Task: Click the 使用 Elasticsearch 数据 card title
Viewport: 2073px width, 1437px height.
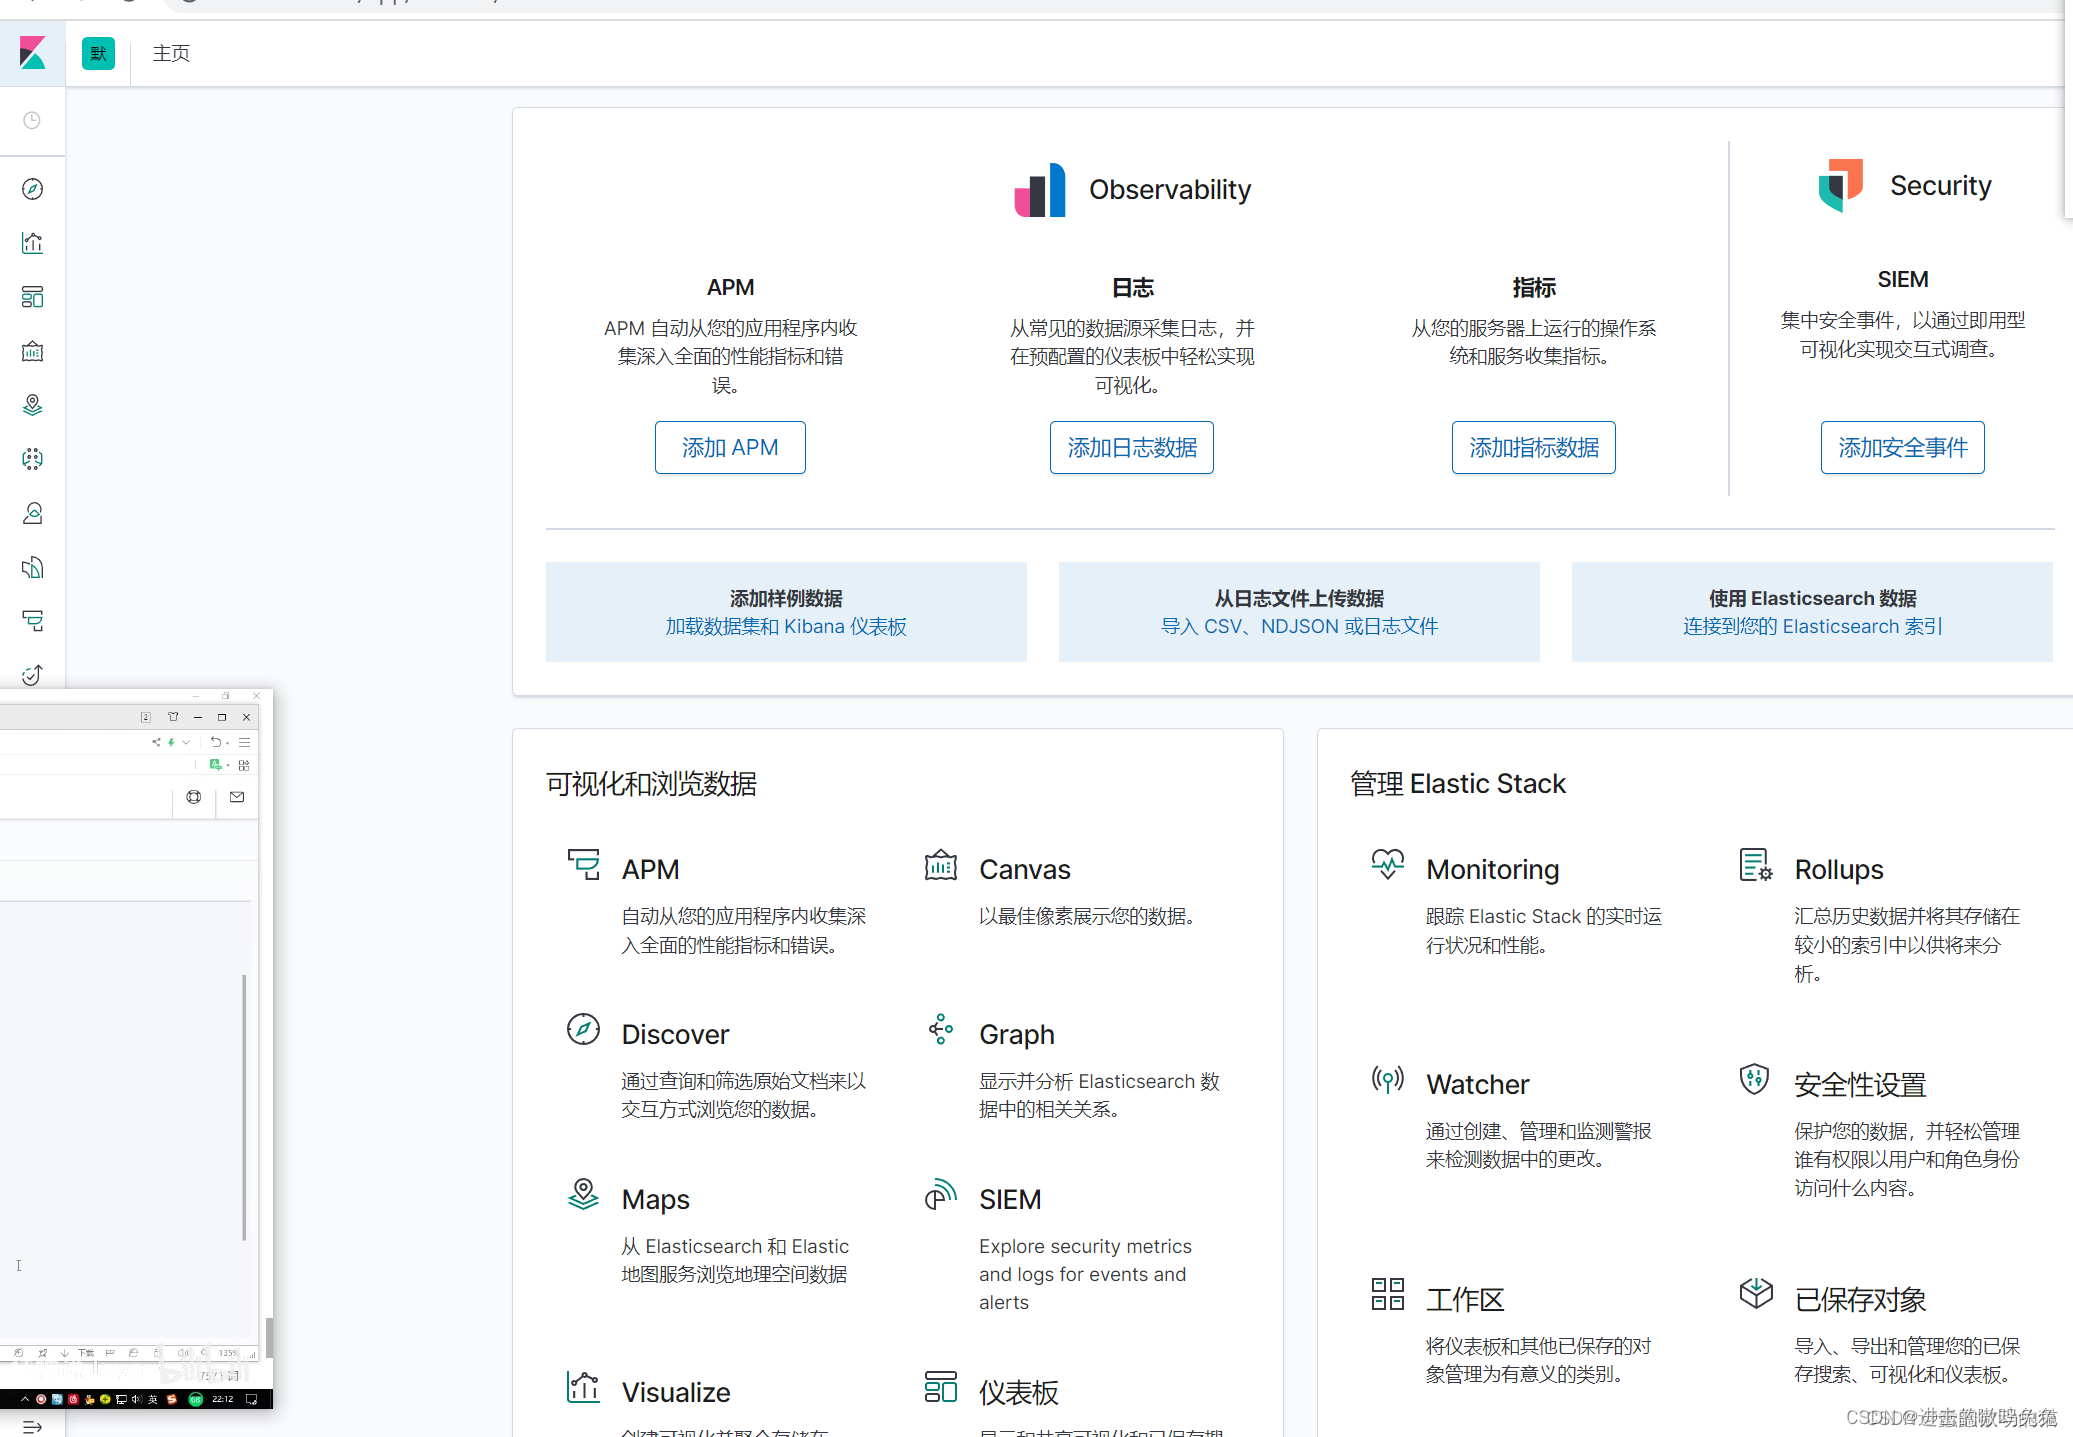Action: pos(1812,598)
